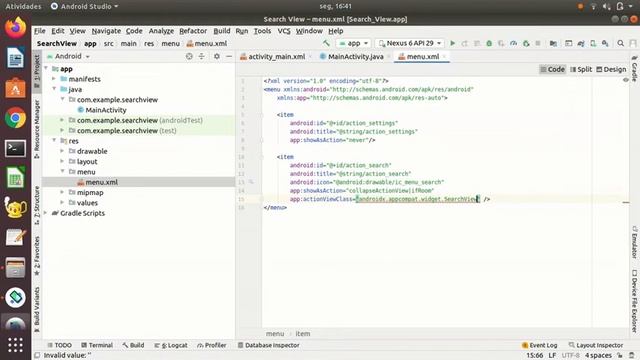640x360 pixels.
Task: Click the Show Applications grid icon
Action: pyautogui.click(x=16, y=345)
